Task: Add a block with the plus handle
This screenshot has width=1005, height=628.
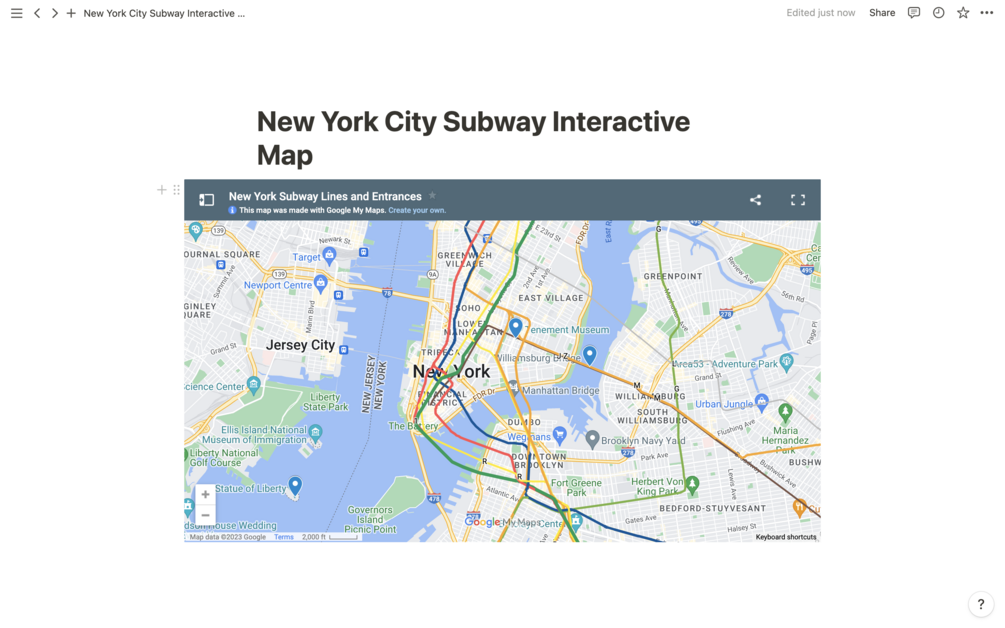Action: [x=162, y=190]
